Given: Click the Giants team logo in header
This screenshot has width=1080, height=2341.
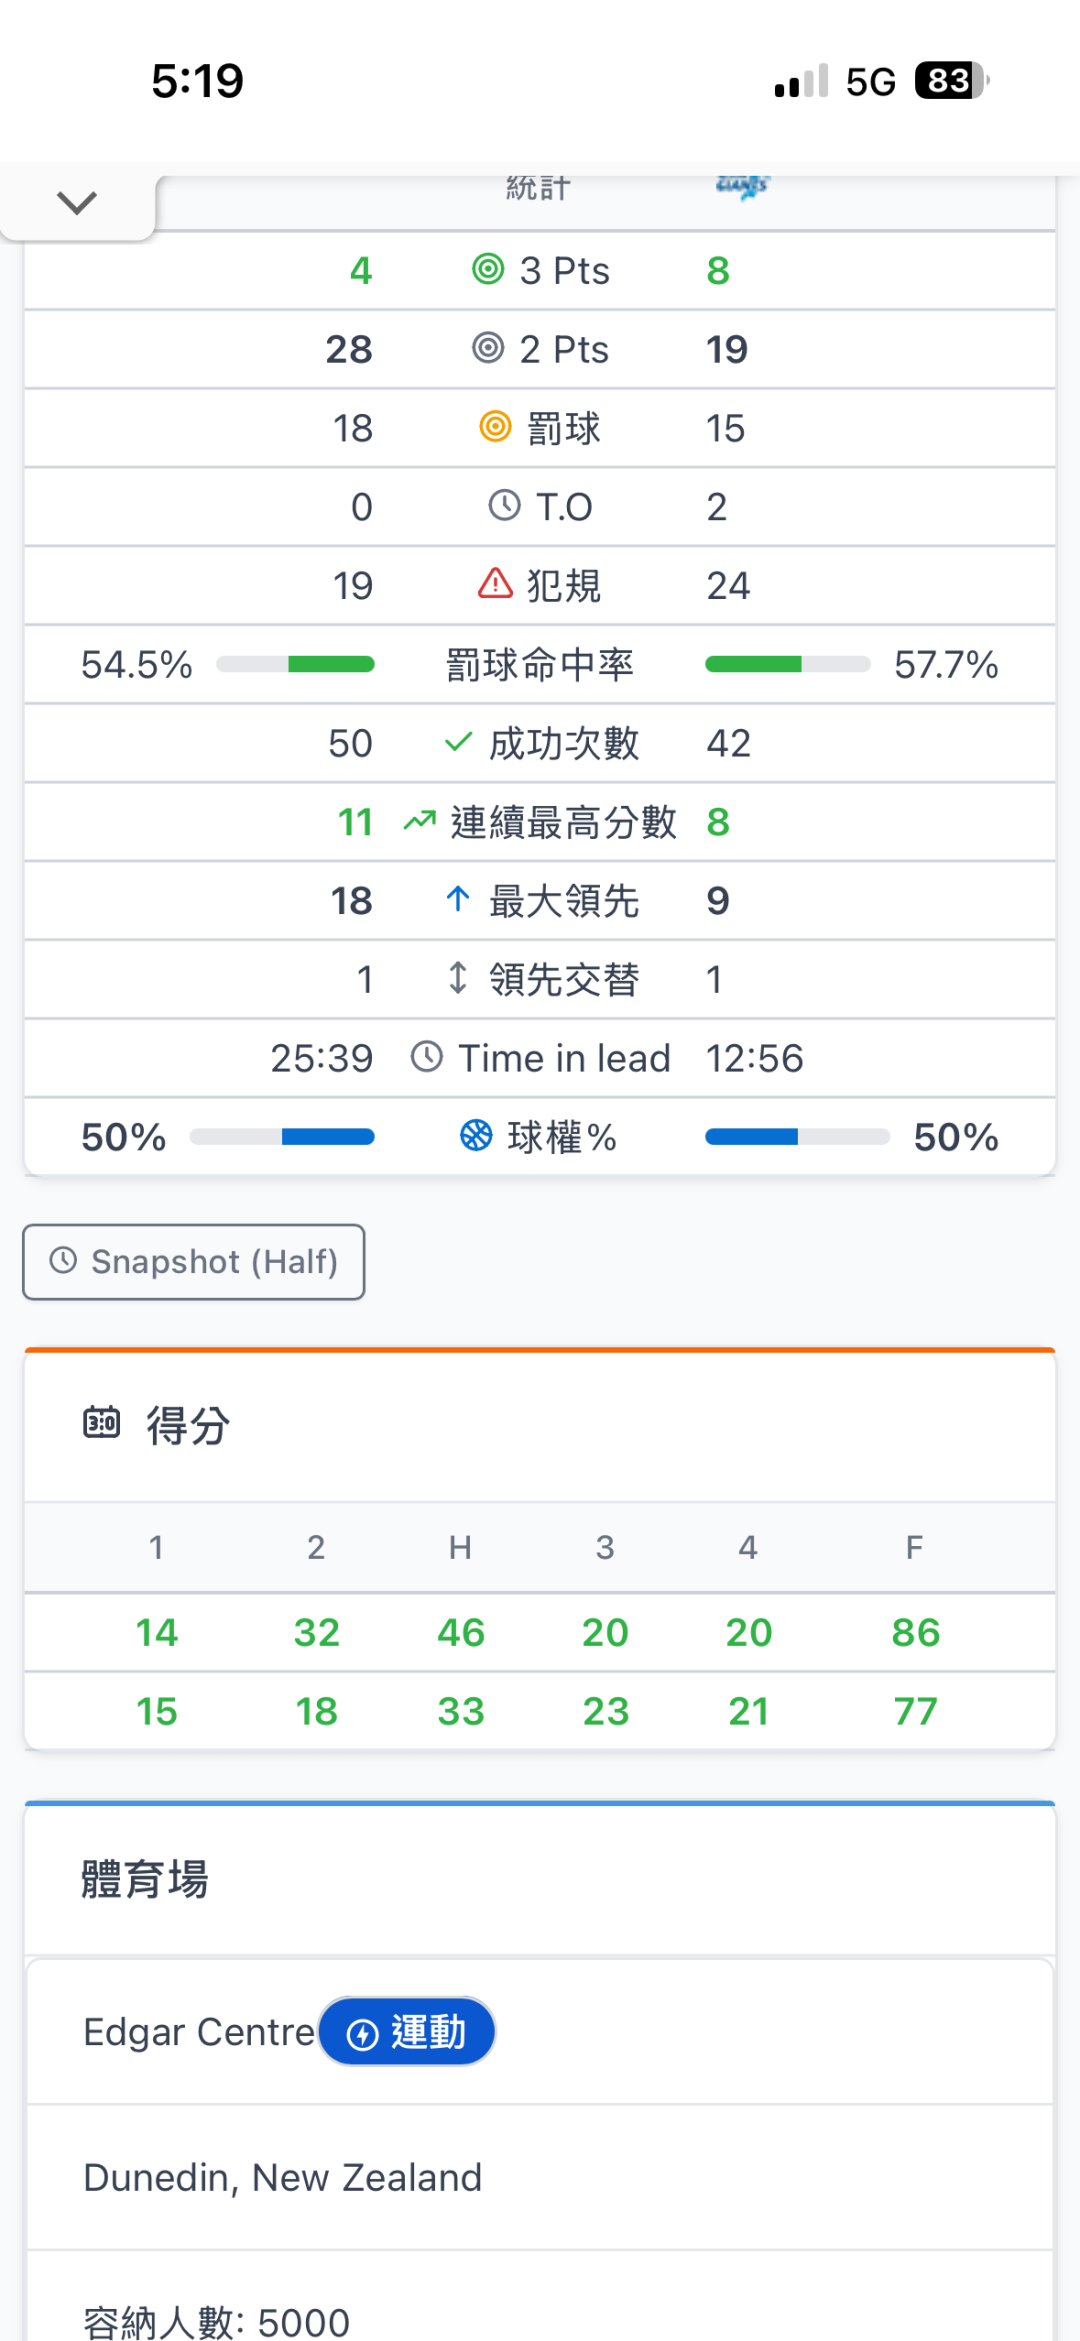Looking at the screenshot, I should coord(742,186).
